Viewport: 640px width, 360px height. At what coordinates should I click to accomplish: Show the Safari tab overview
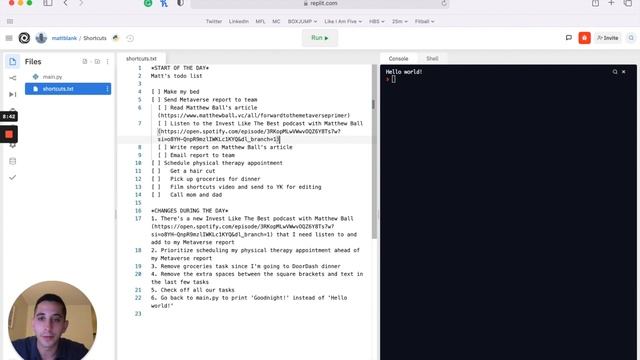coord(628,3)
